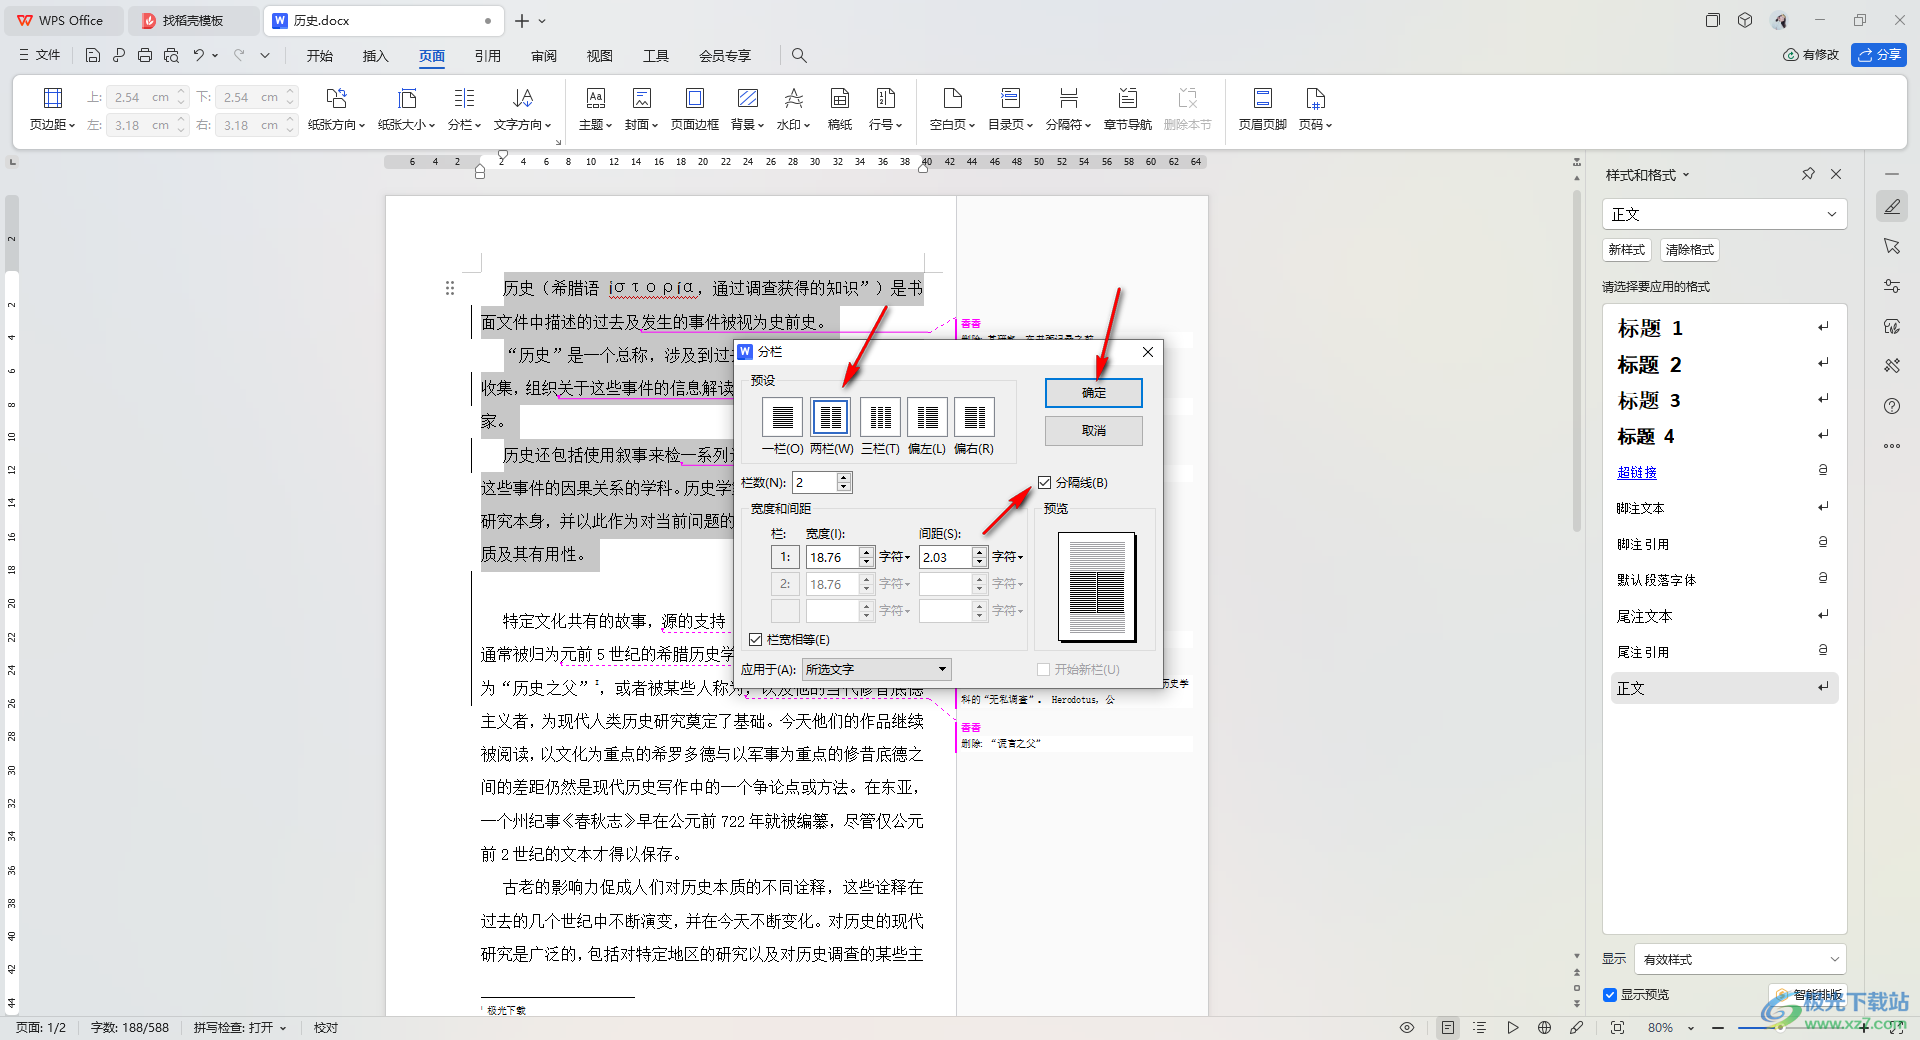
Task: Open the 文件 menu
Action: pos(40,55)
